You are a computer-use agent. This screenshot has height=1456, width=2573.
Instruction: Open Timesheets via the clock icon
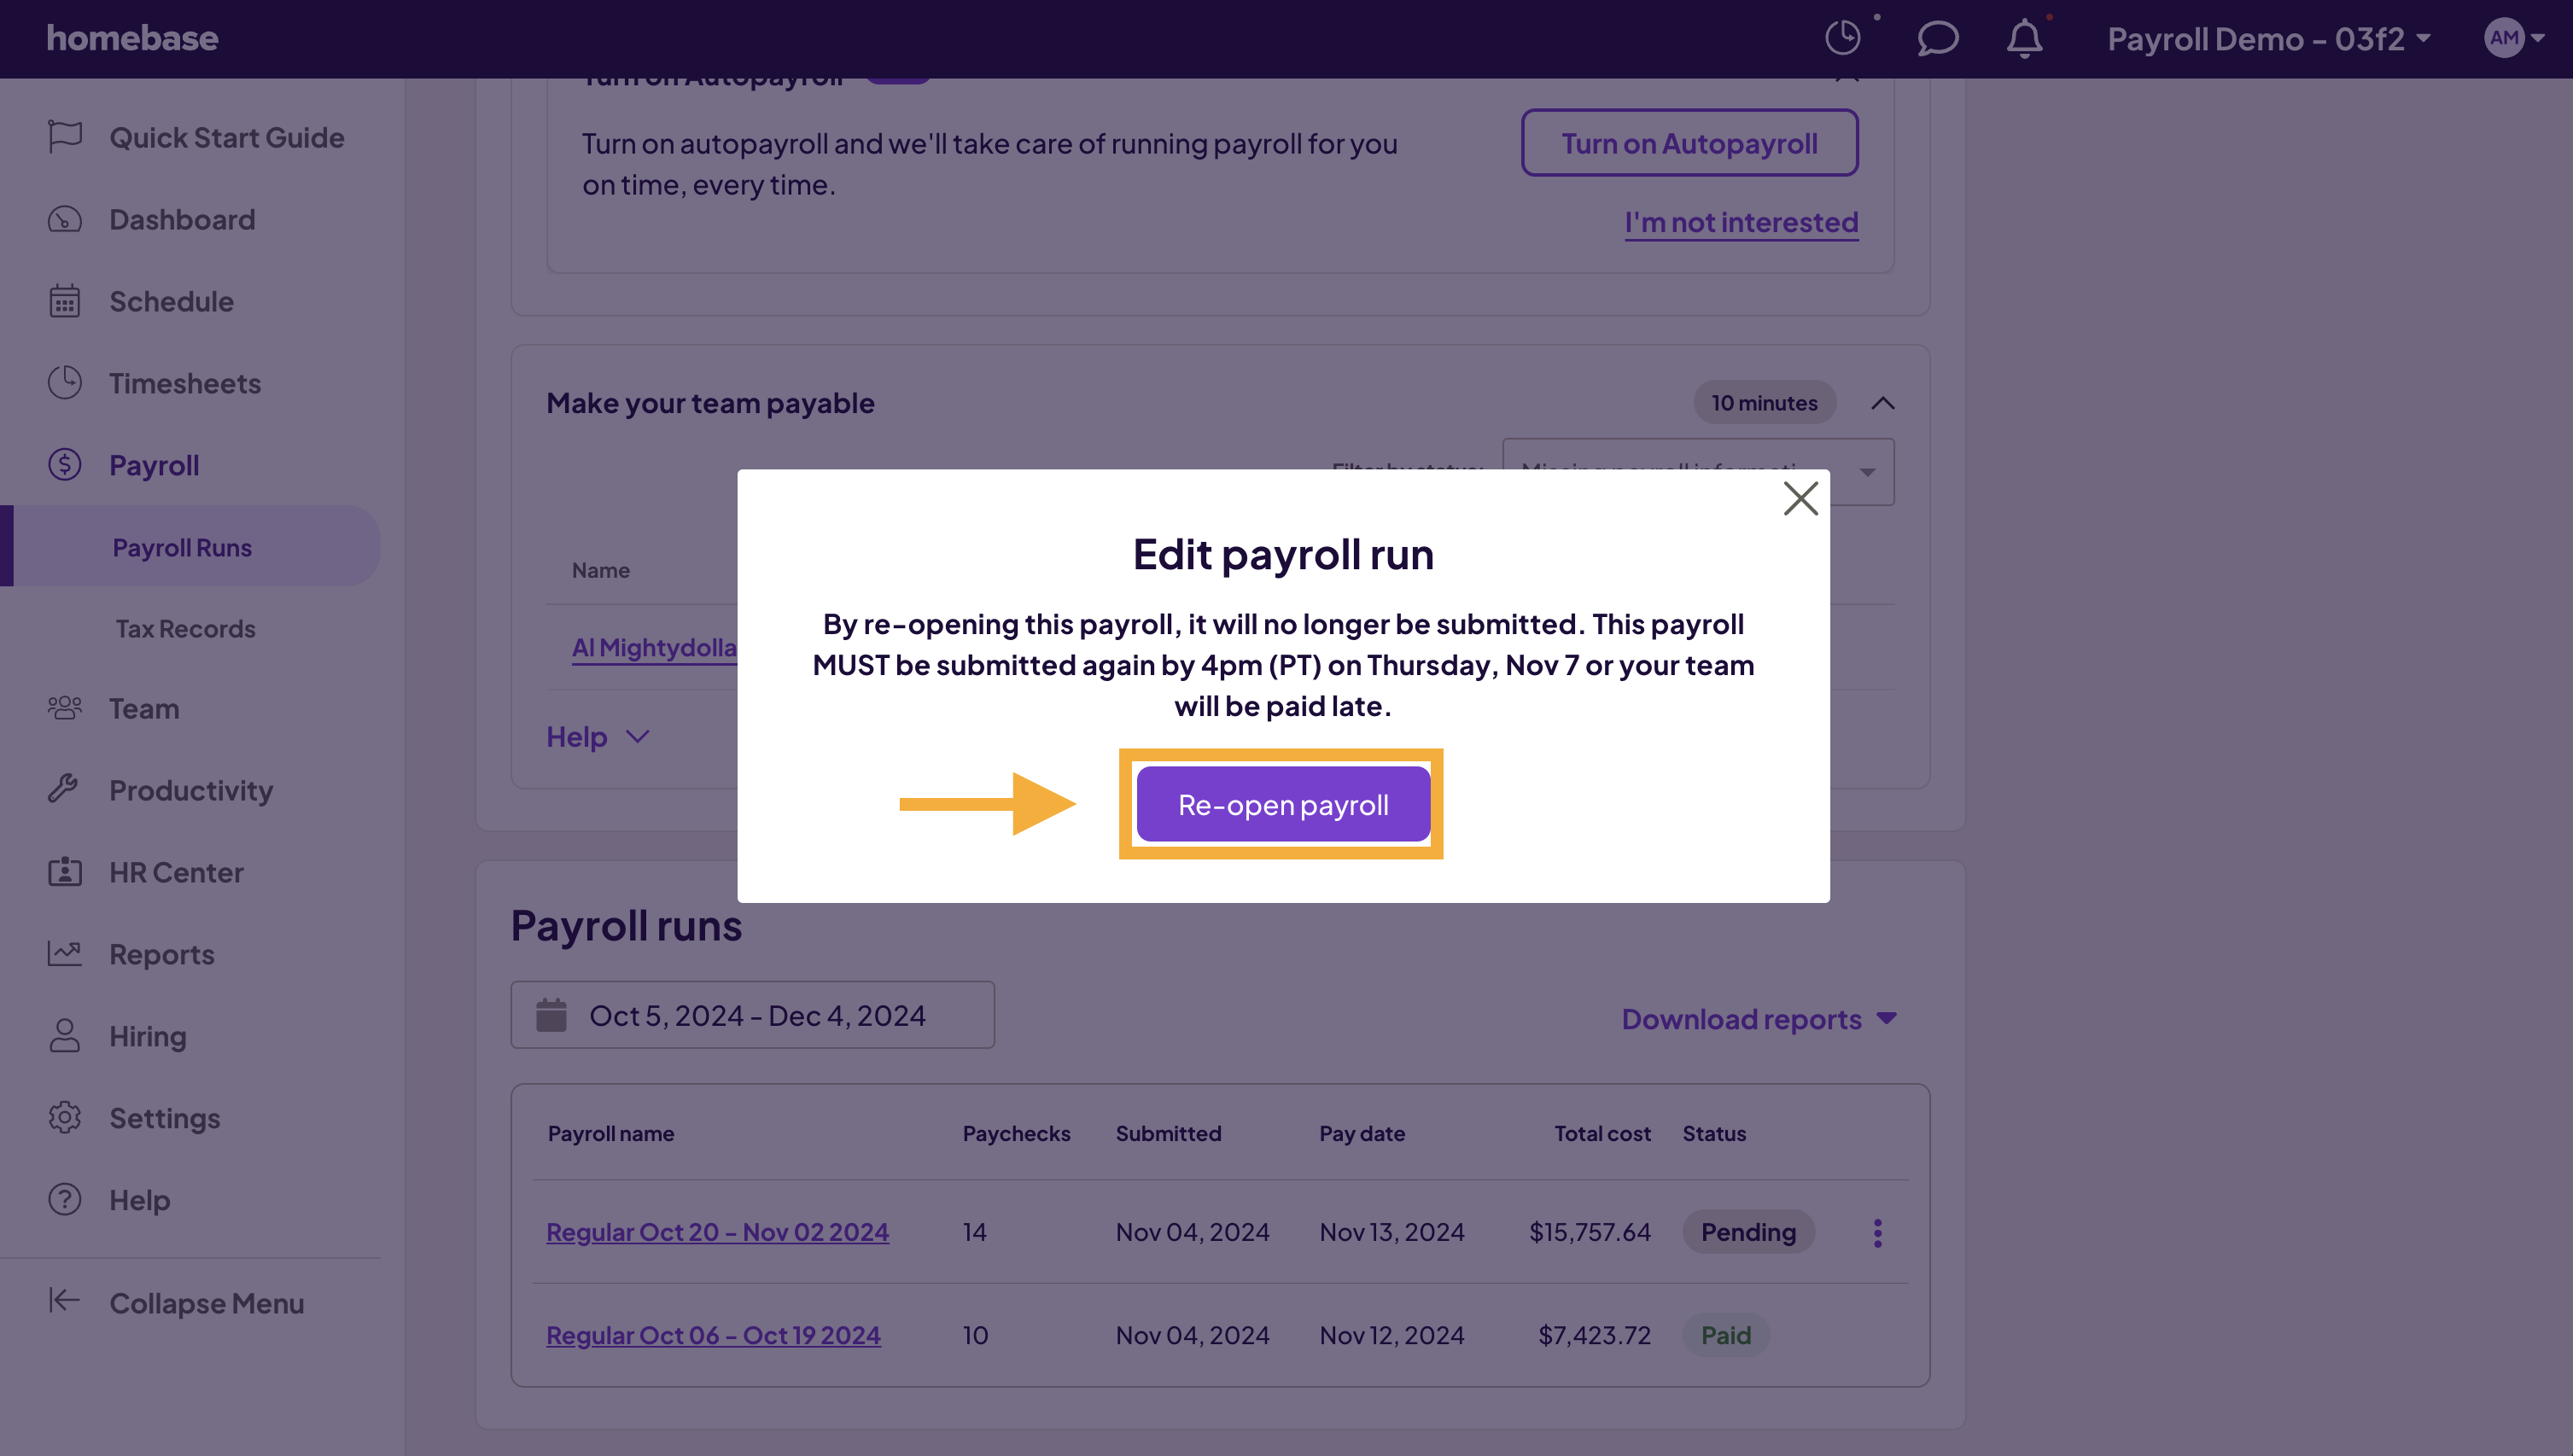(63, 383)
